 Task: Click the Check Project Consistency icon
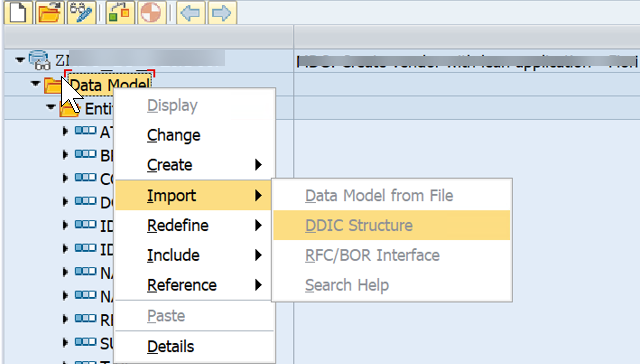(120, 13)
